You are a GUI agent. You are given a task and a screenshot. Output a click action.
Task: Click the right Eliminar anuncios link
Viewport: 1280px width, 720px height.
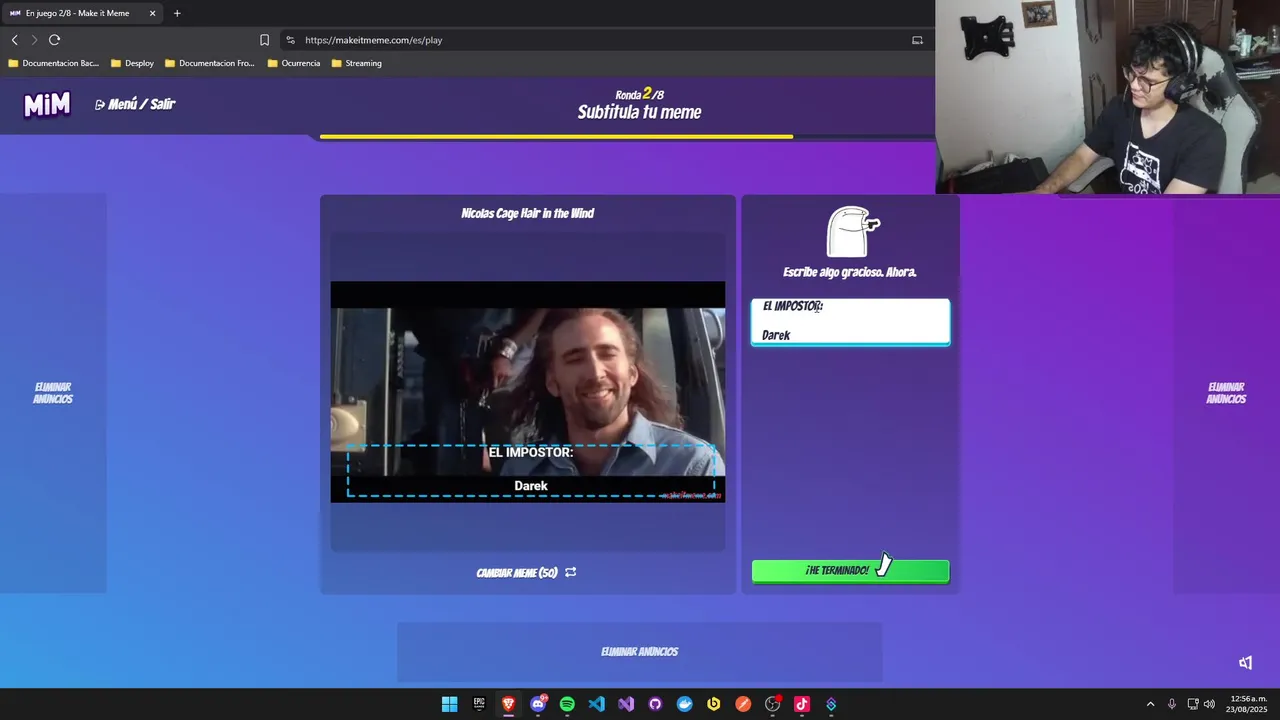coord(1226,393)
